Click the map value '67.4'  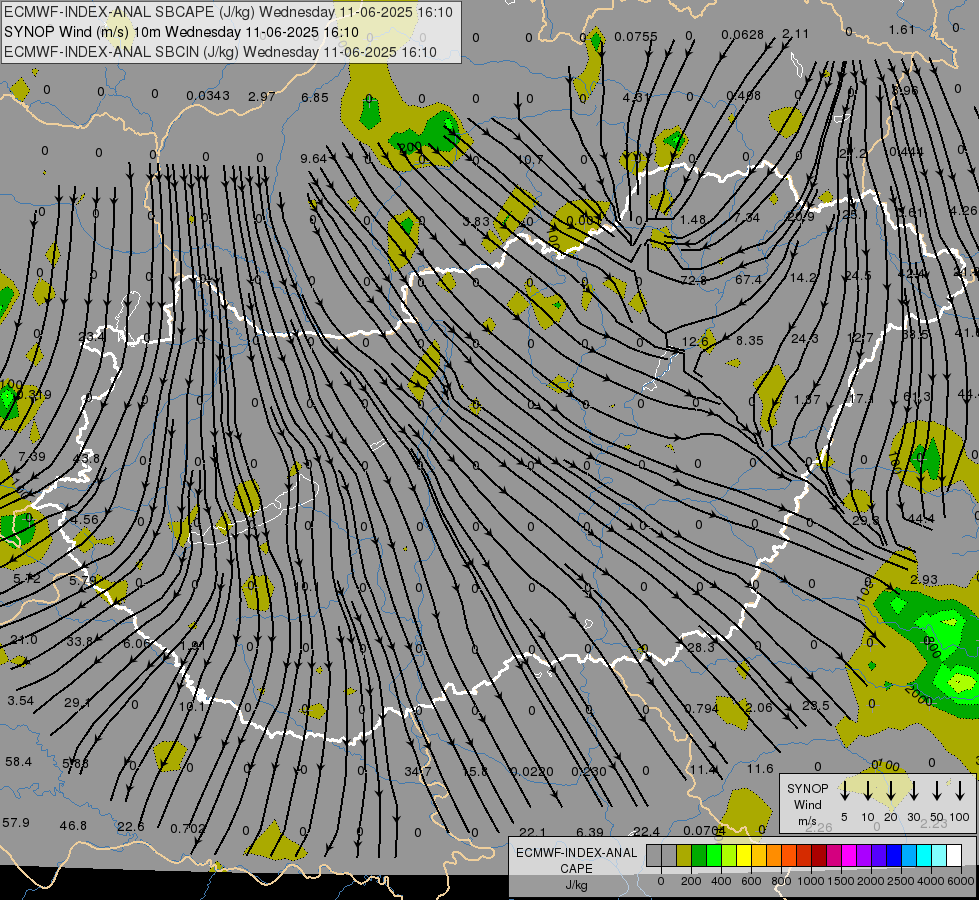tap(748, 280)
